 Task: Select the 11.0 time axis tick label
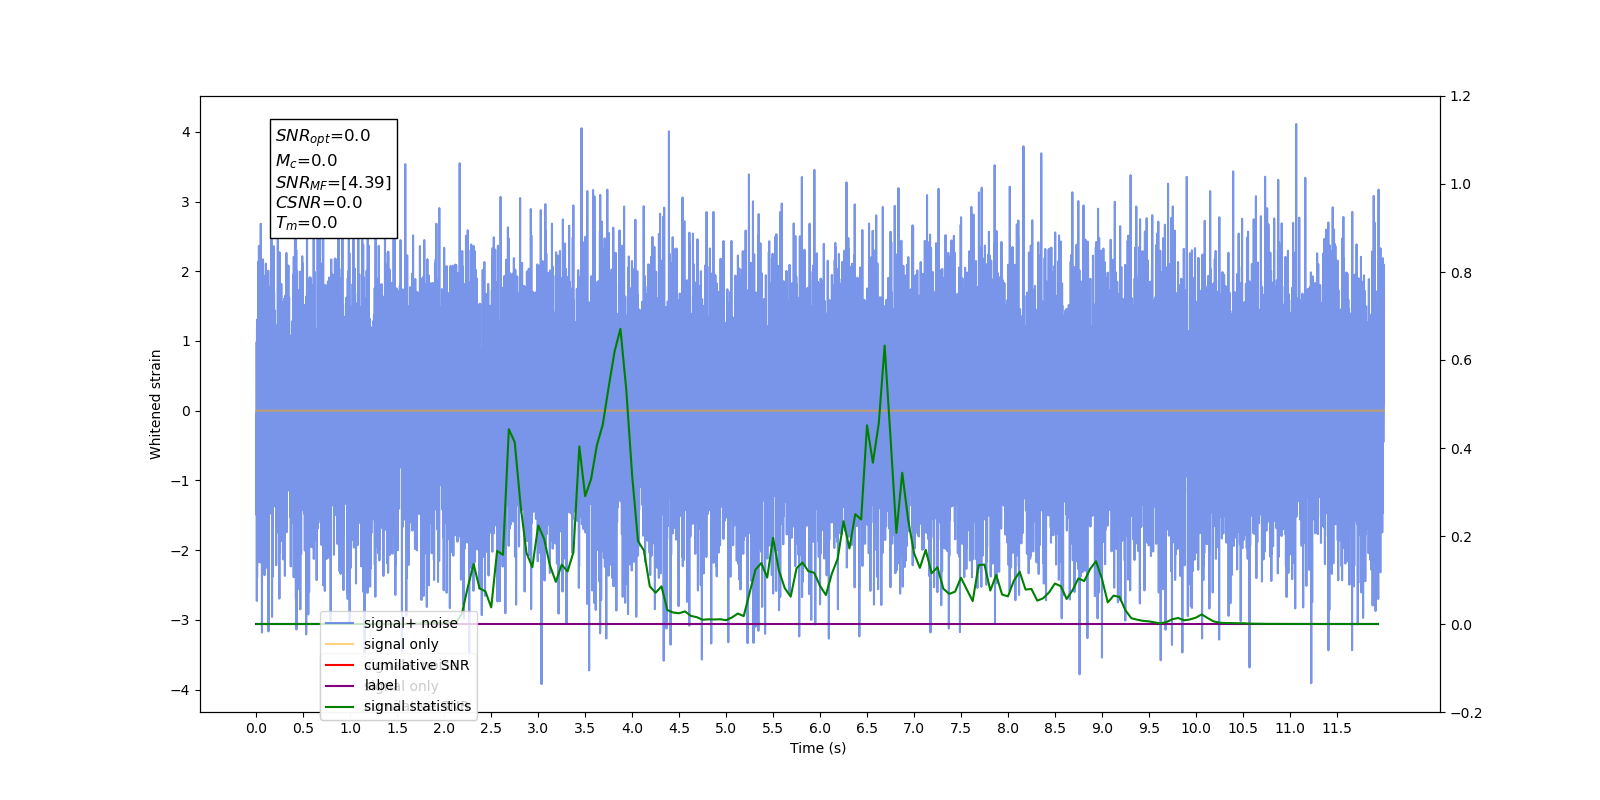(x=1290, y=728)
